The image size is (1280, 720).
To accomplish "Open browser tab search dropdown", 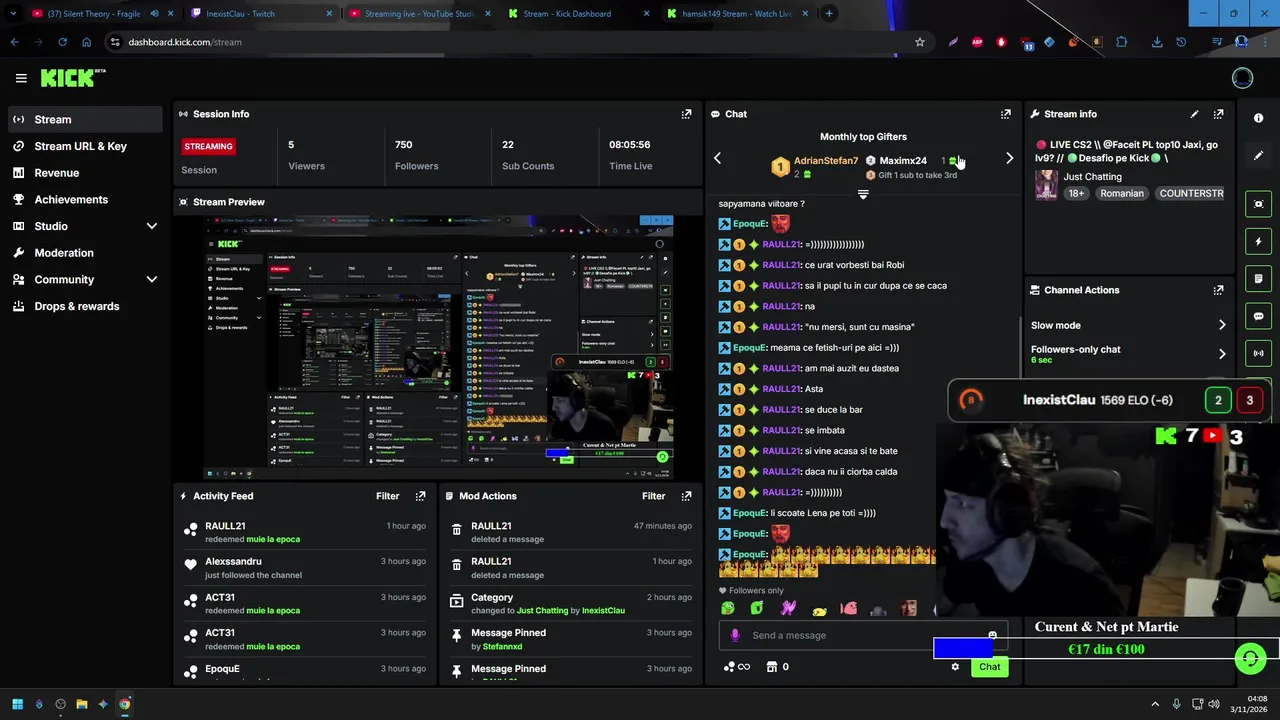I will [x=13, y=14].
